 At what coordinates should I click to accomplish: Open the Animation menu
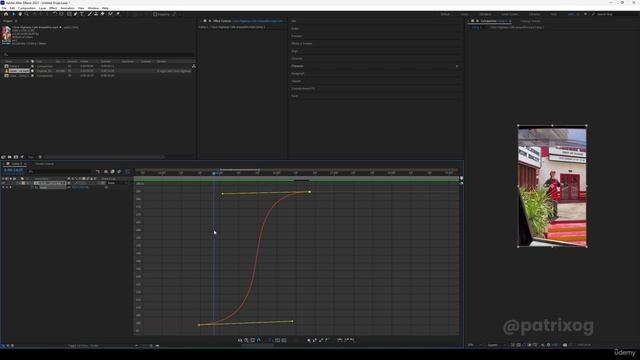[x=67, y=8]
